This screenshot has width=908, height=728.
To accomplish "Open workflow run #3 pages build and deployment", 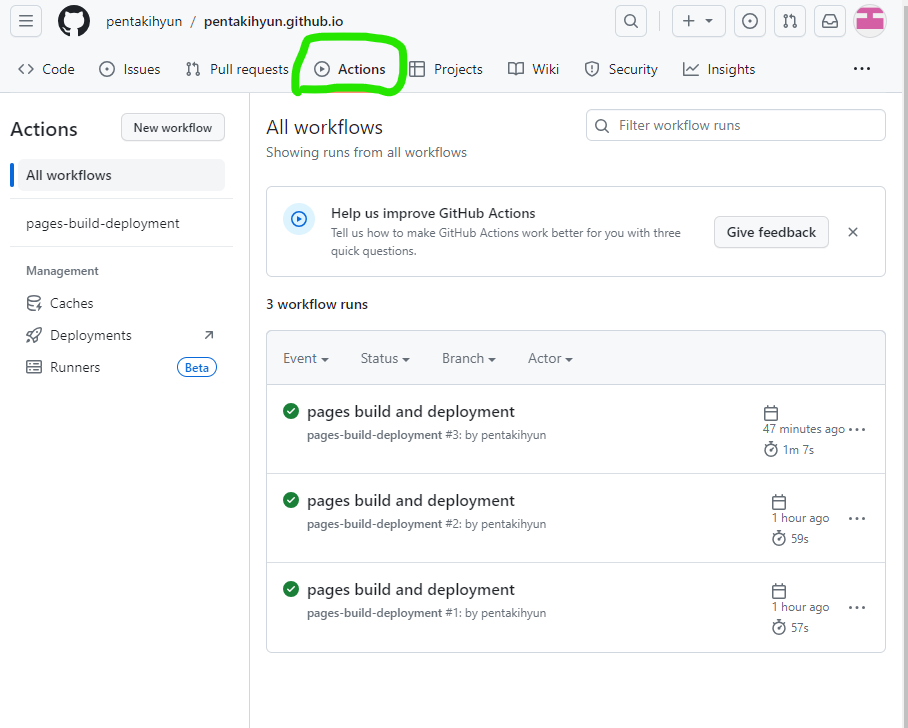I will click(x=411, y=411).
